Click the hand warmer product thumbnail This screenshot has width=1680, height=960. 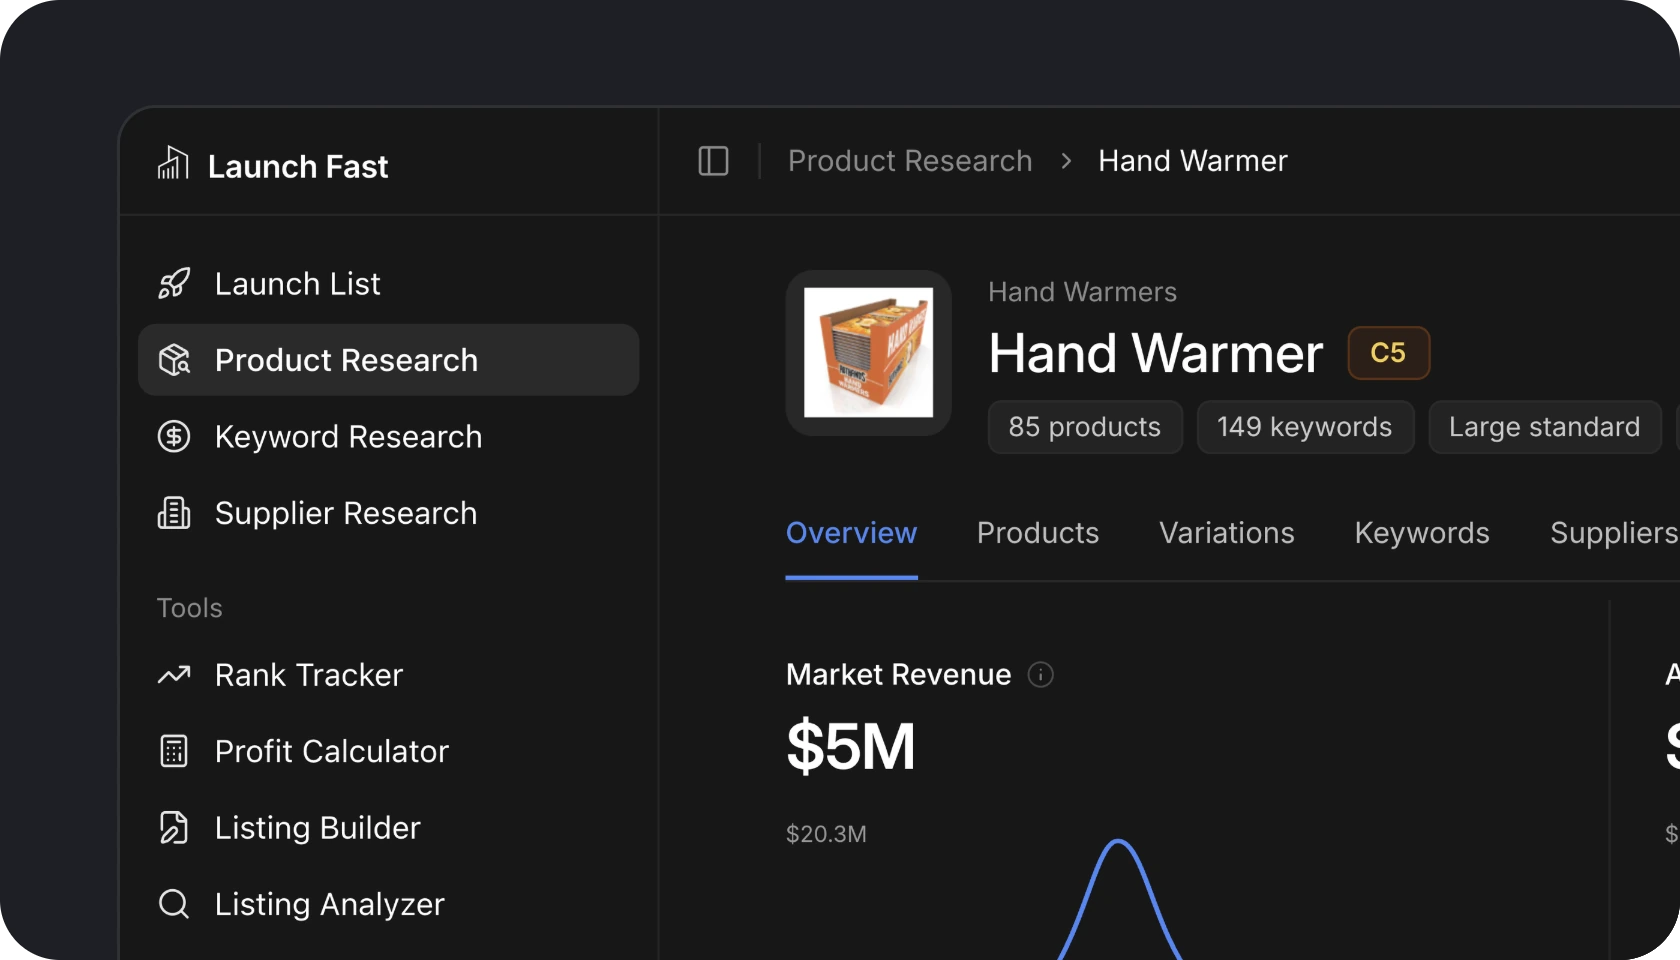click(868, 353)
